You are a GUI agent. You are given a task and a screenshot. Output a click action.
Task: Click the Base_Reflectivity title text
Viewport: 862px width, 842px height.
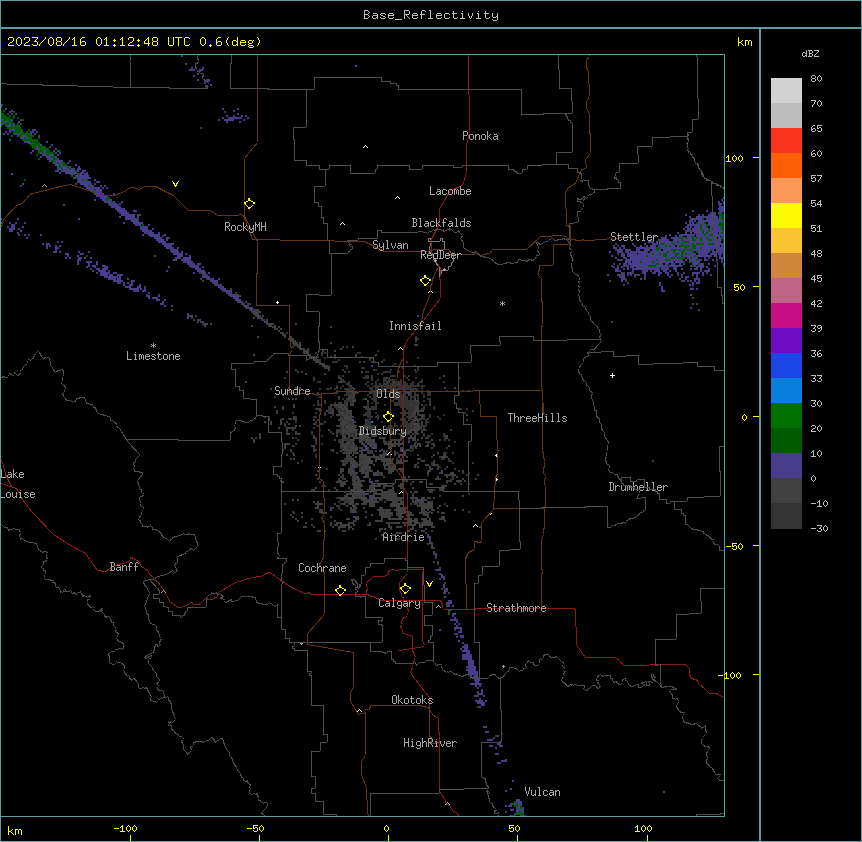pos(431,15)
